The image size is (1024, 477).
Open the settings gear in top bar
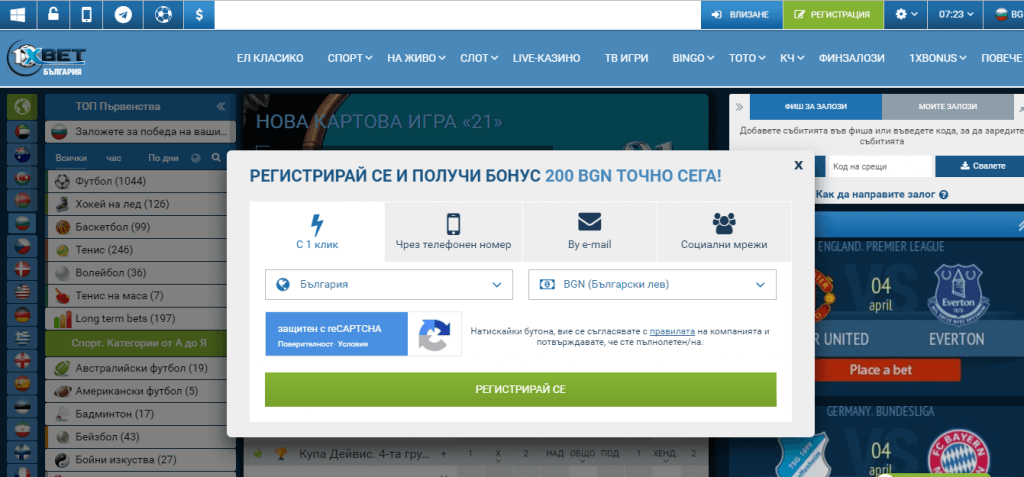(x=907, y=15)
